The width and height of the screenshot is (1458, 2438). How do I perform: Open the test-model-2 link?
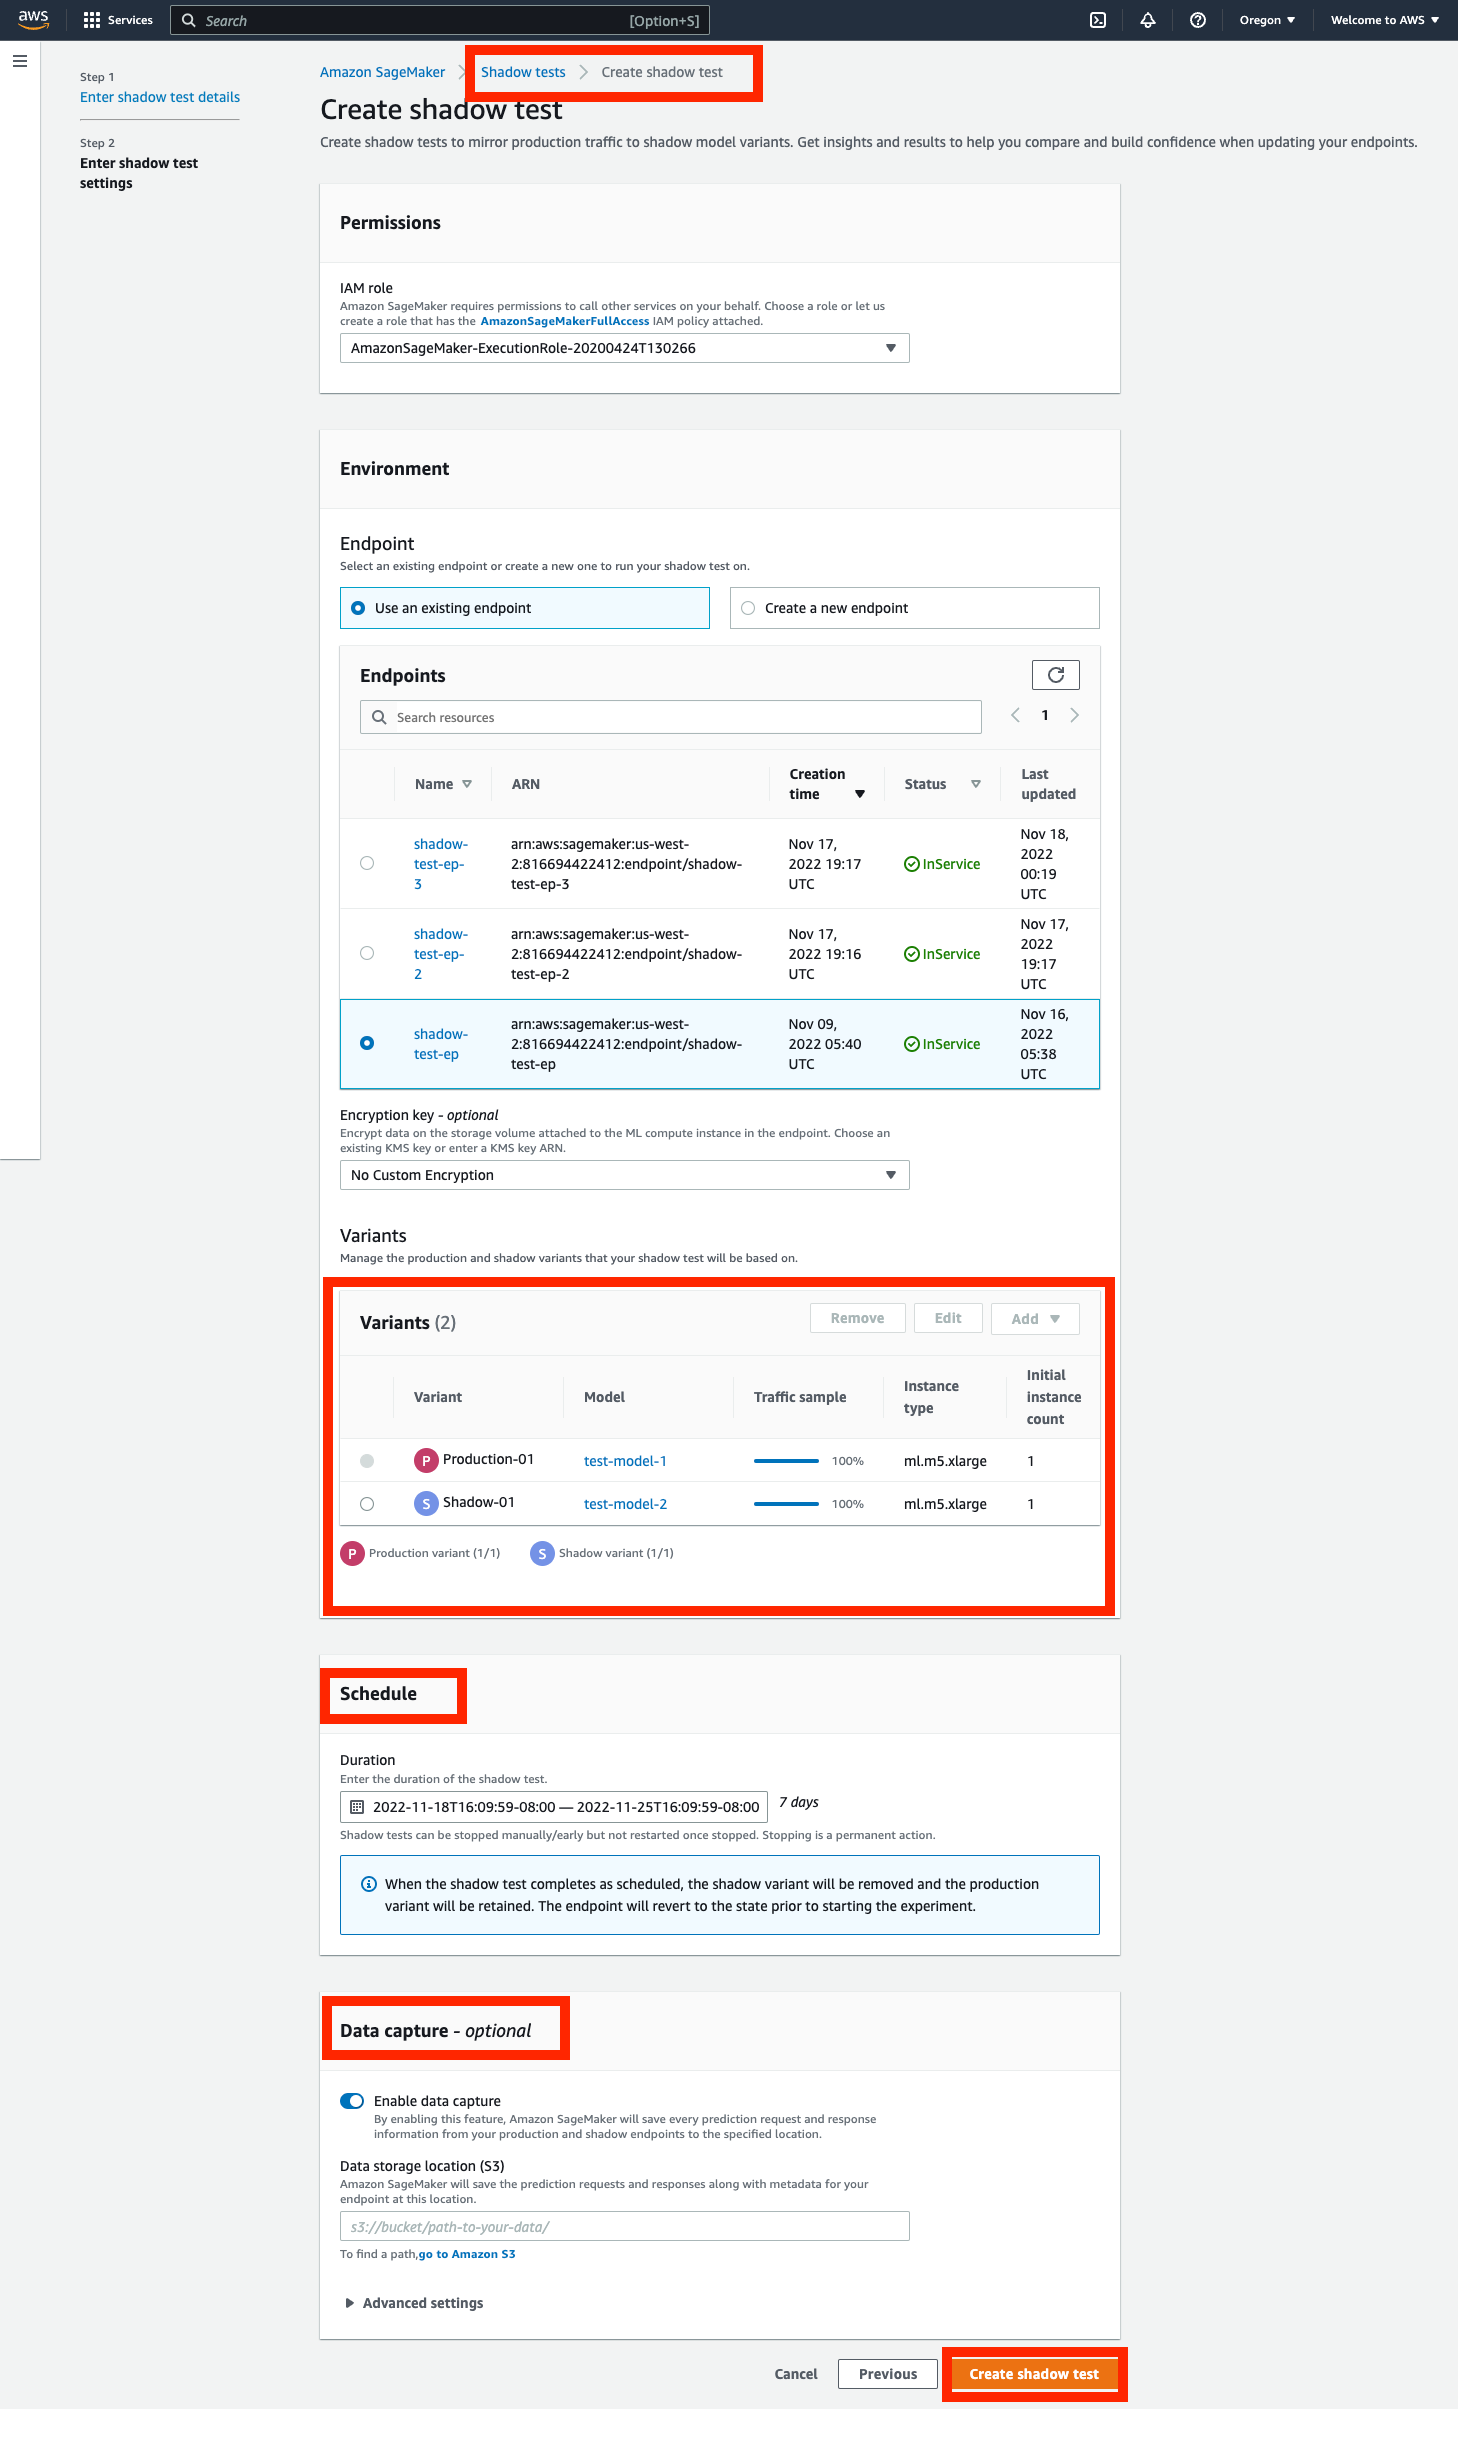tap(625, 1504)
